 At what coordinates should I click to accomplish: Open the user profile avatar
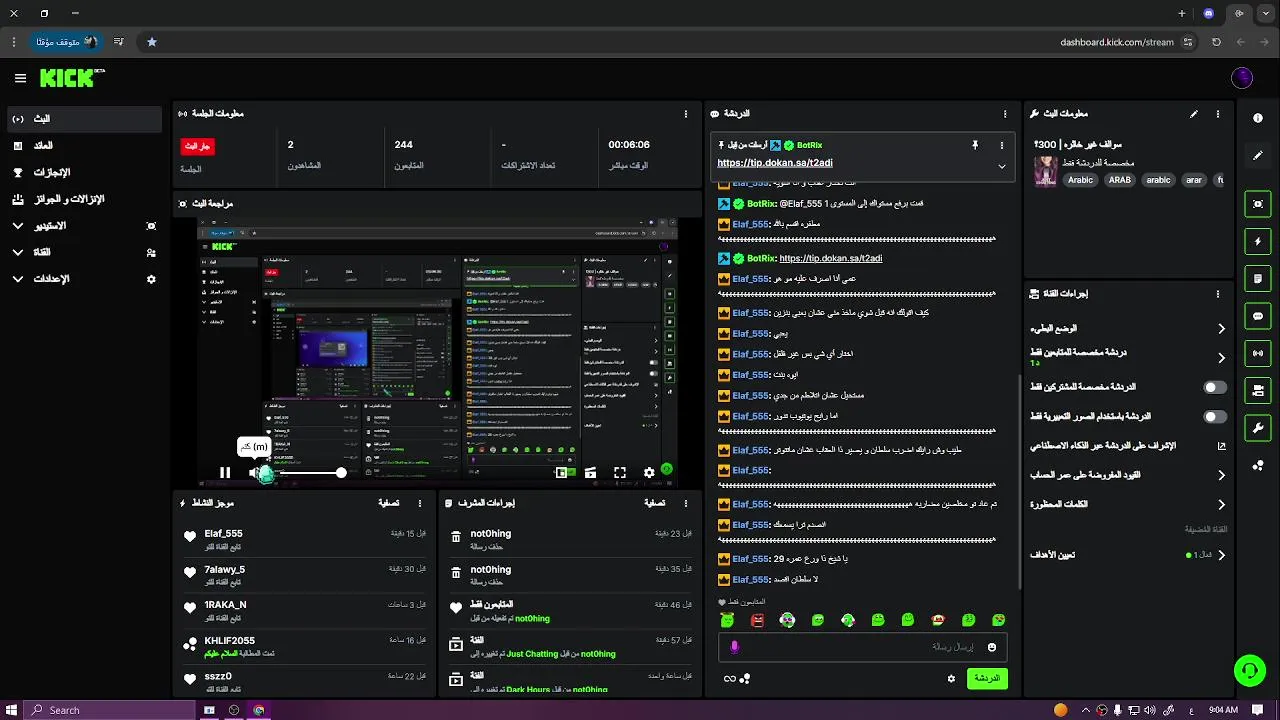point(1242,78)
